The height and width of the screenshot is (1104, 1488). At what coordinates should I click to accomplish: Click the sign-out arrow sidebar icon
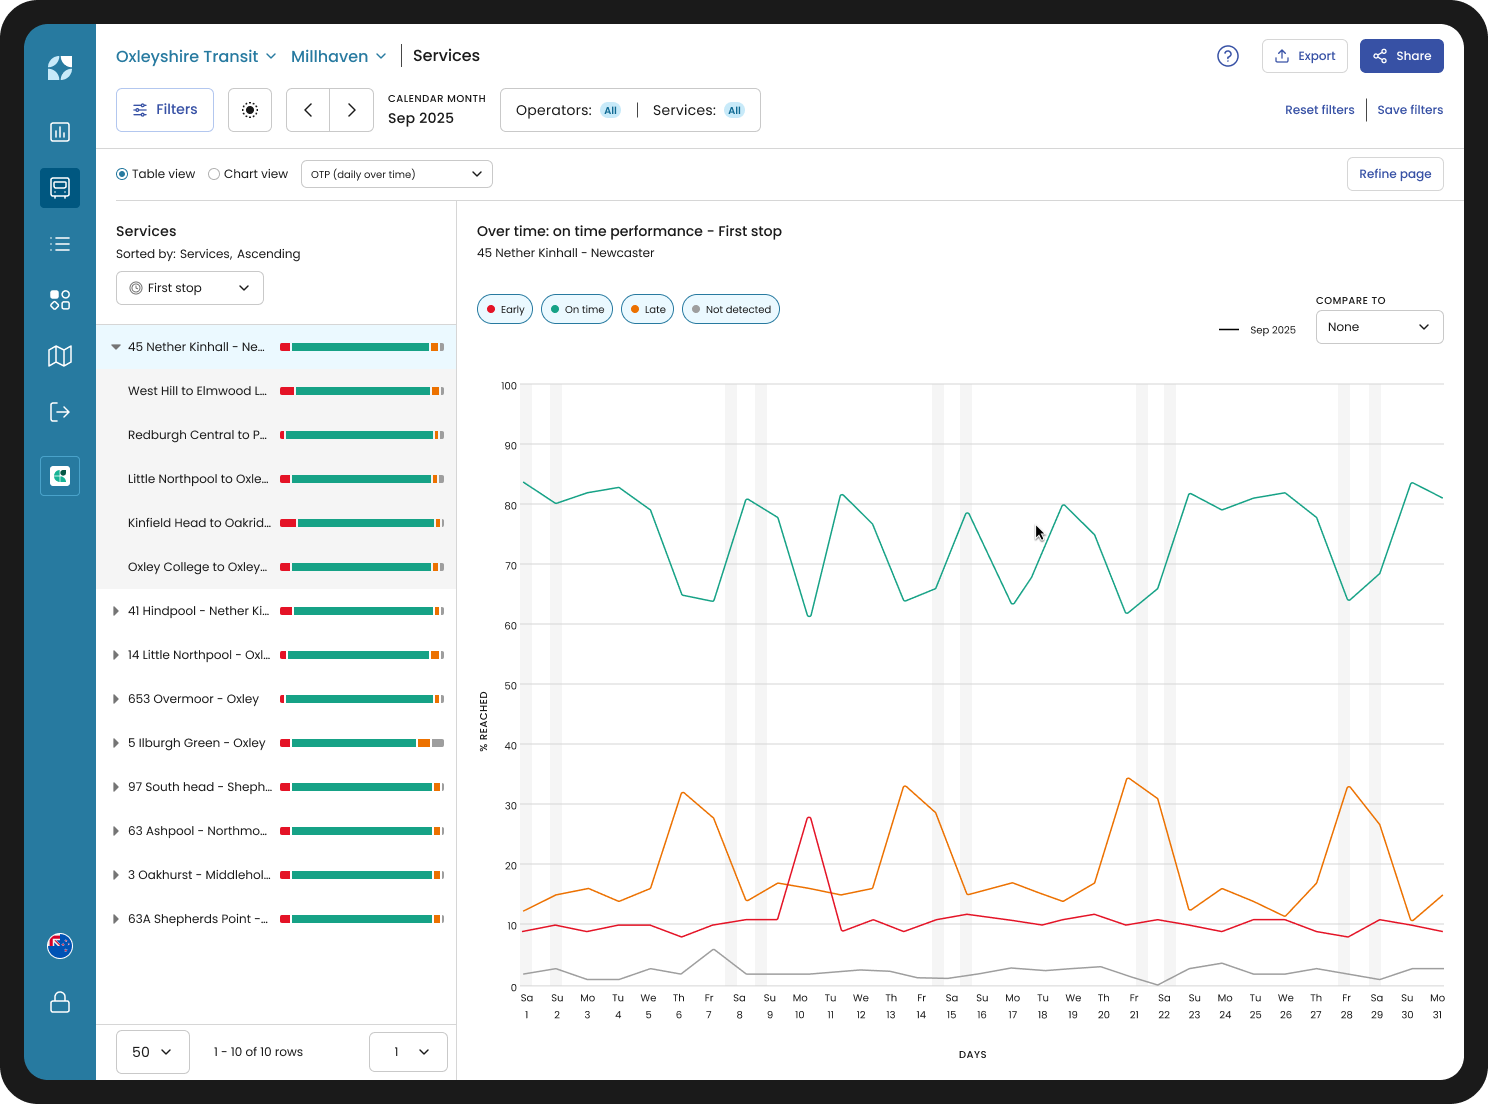point(60,412)
